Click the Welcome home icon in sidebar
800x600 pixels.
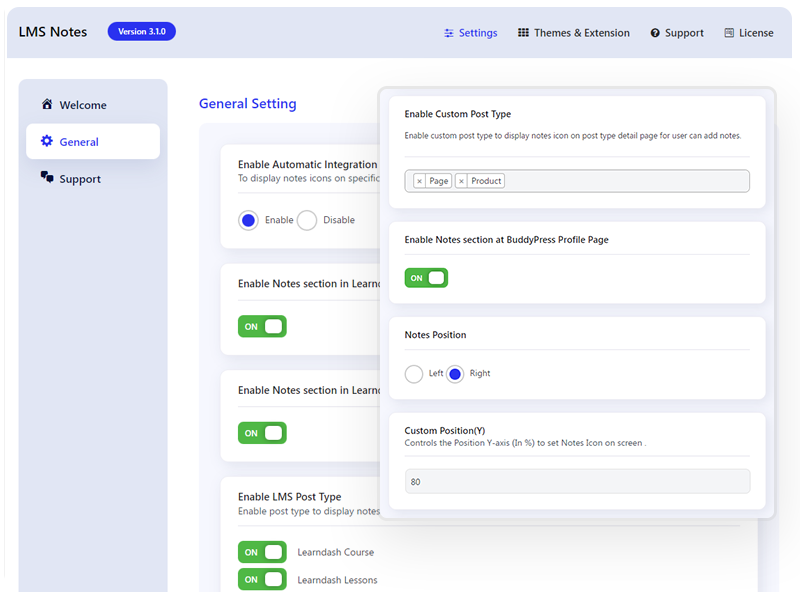47,104
